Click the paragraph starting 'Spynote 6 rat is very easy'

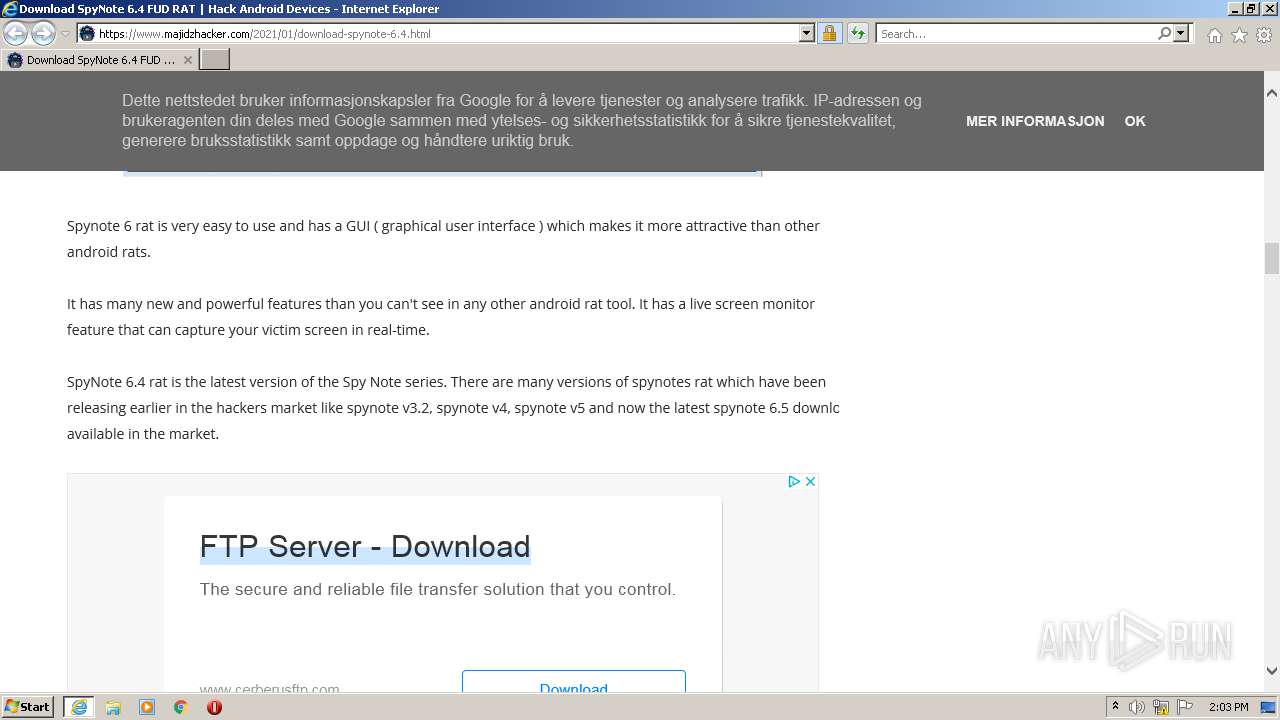pos(443,238)
